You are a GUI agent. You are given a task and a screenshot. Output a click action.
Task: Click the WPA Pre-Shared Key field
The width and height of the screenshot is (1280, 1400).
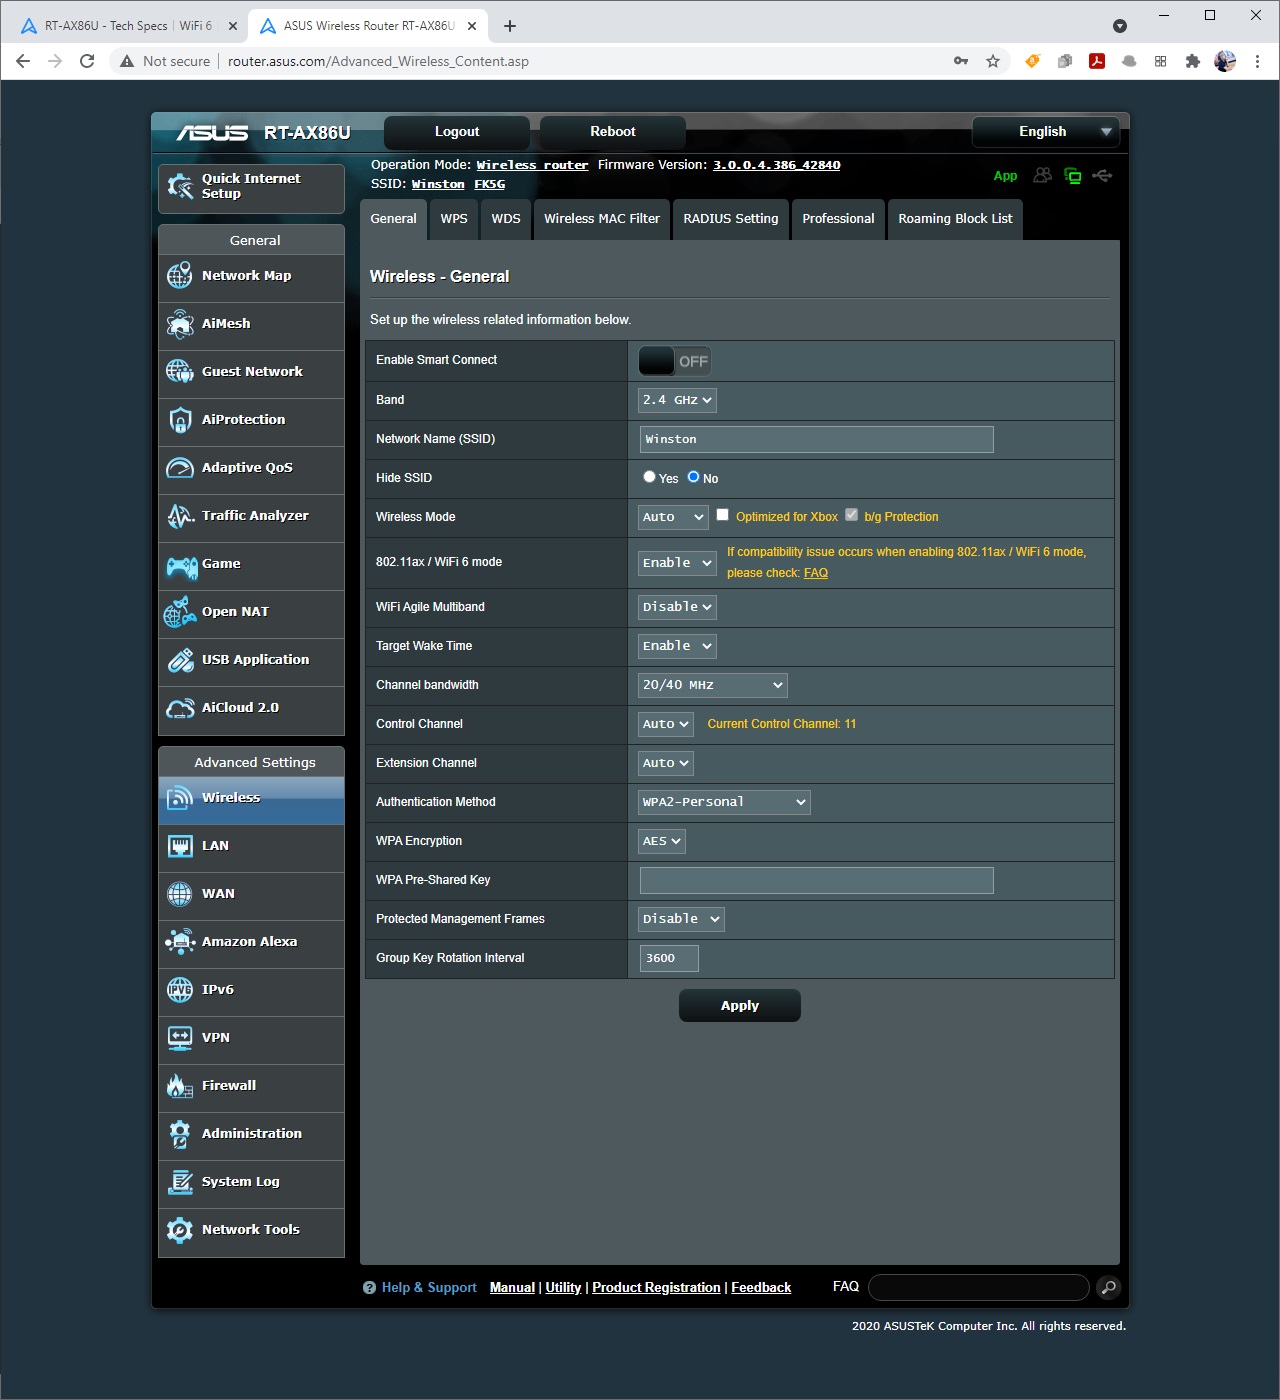[x=816, y=880]
